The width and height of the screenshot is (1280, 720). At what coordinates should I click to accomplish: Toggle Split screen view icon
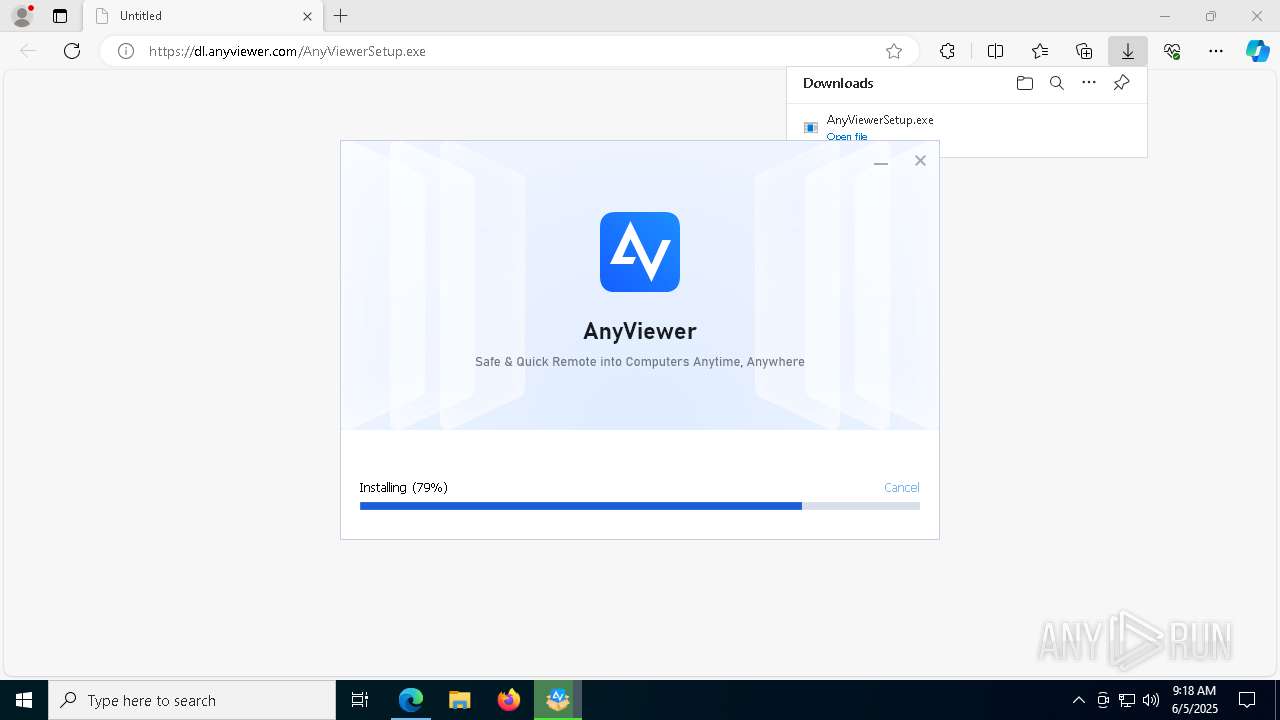coord(995,51)
